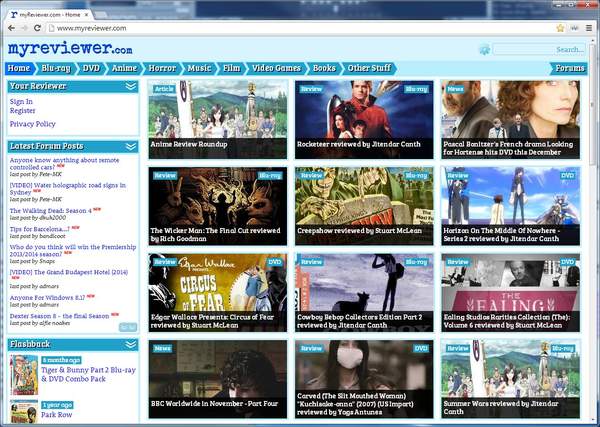Click the address bar showing www.myreviewer.com
Screen dimensions: 600x427
point(300,28)
